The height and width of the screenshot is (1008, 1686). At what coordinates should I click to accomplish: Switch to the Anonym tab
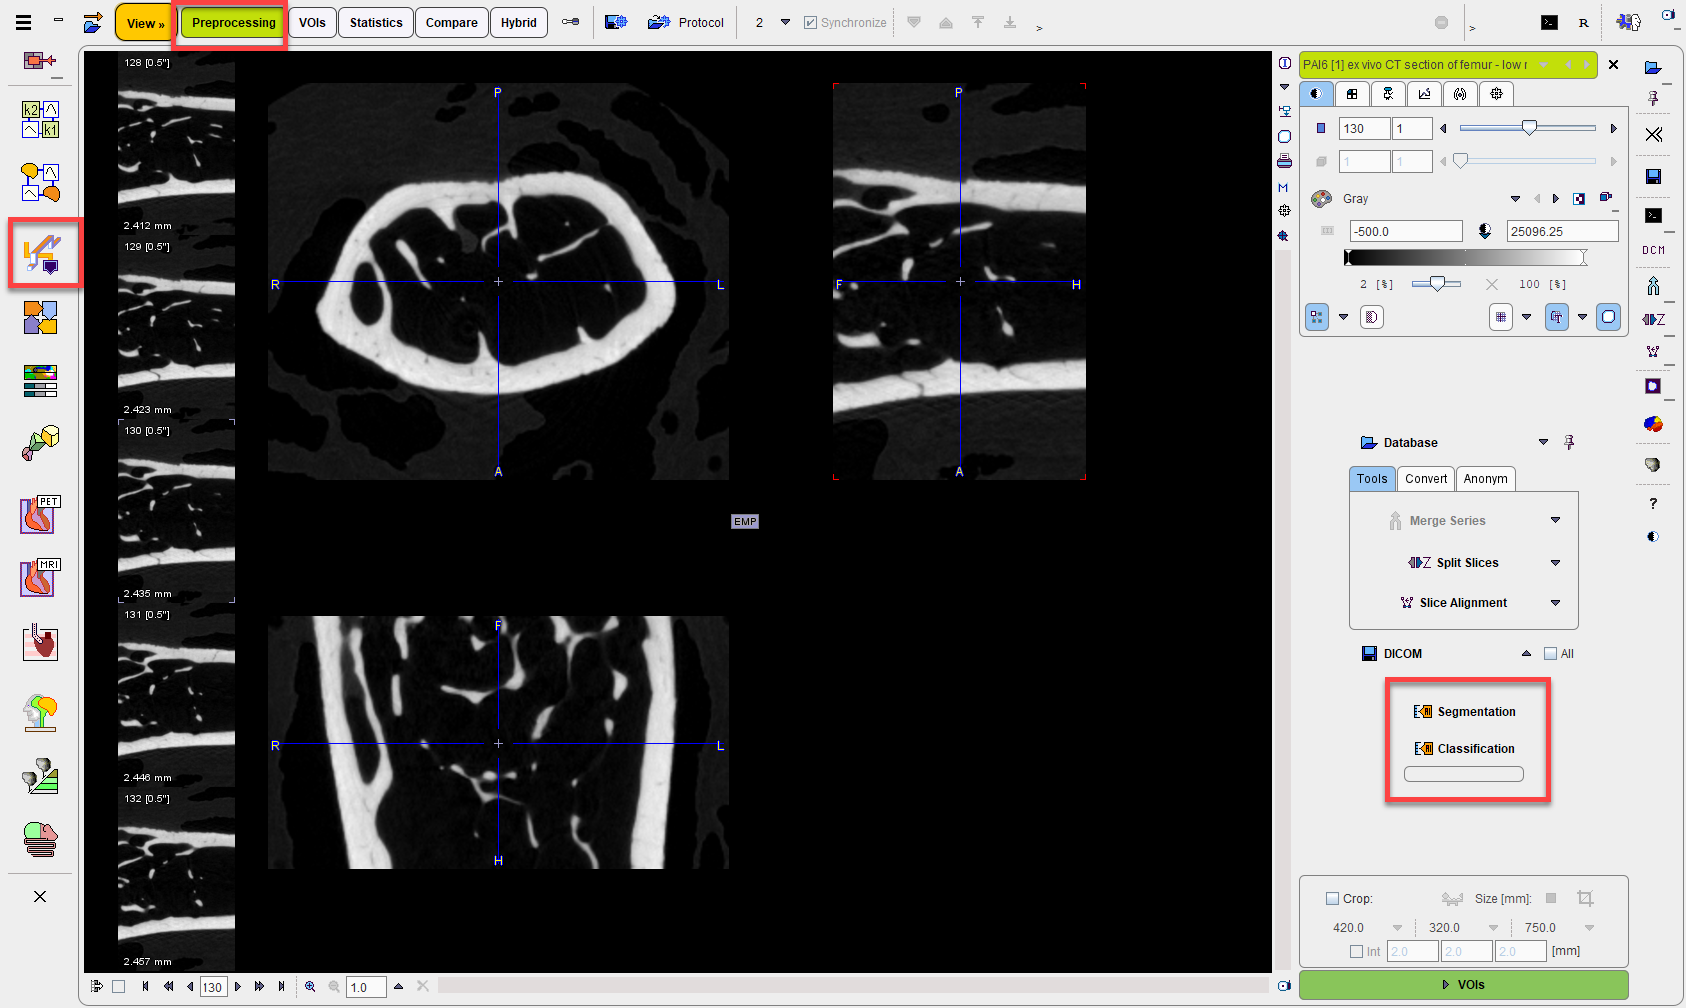click(1485, 479)
